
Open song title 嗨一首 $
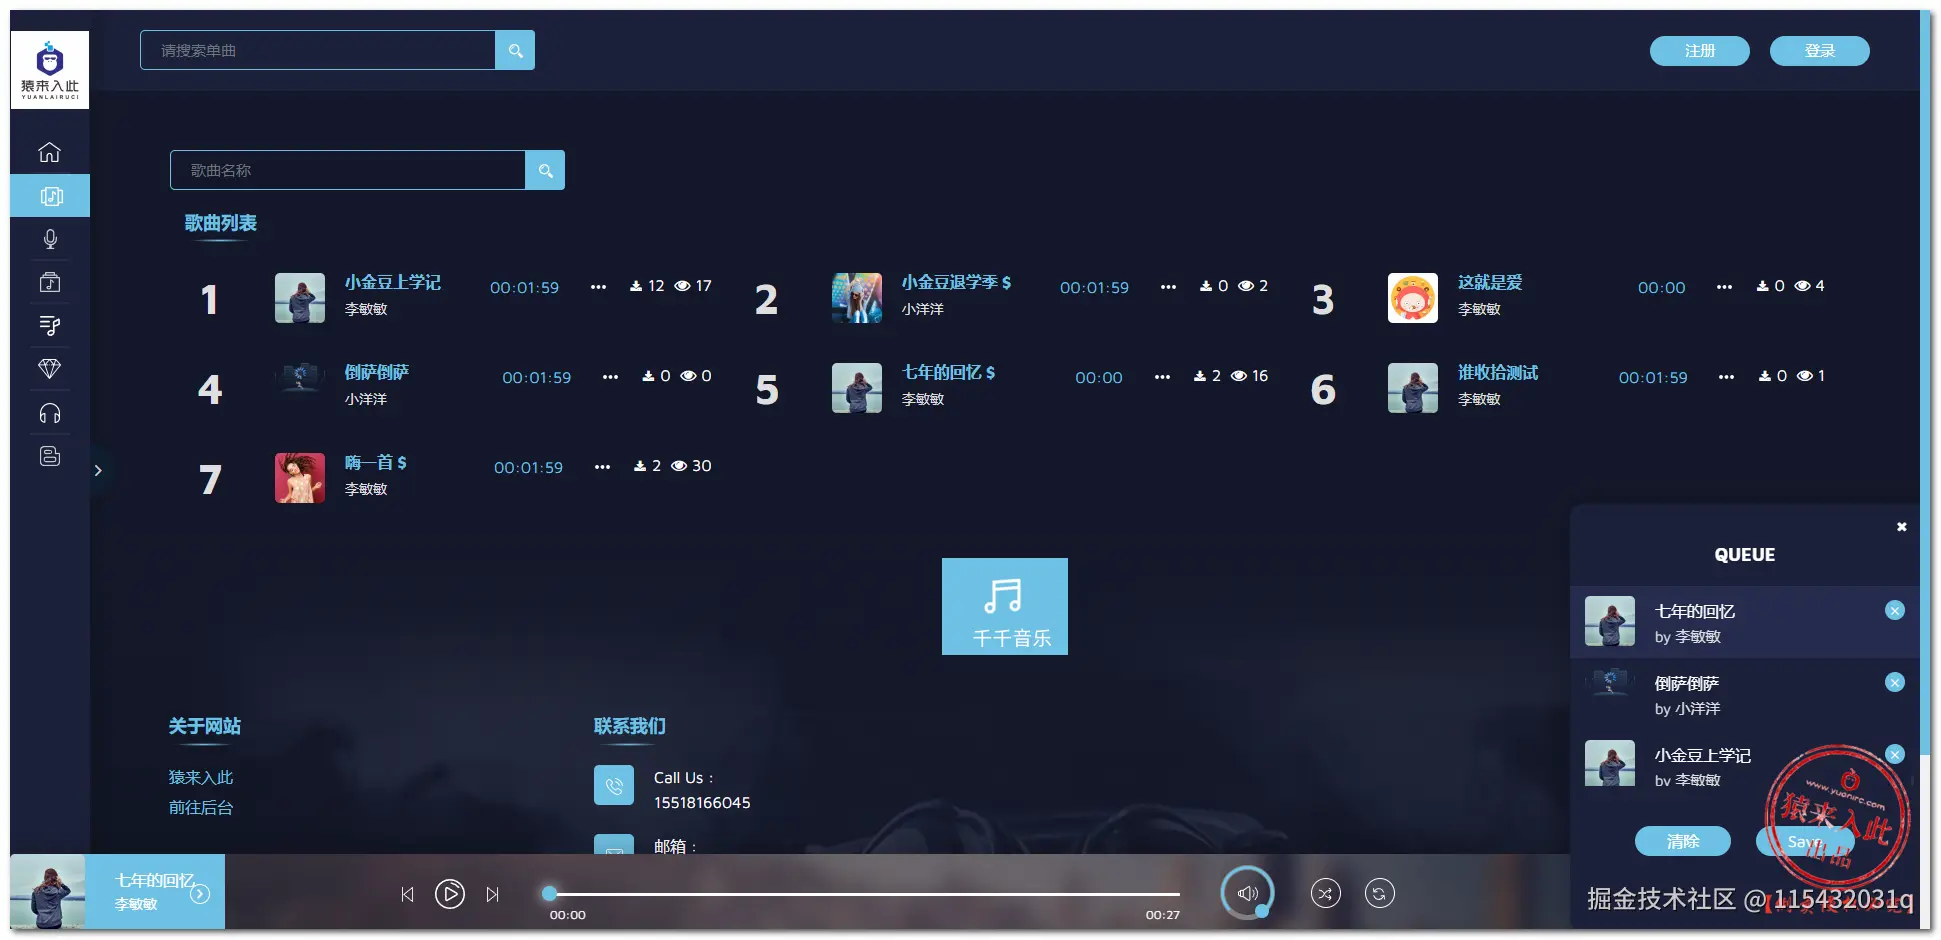point(376,462)
